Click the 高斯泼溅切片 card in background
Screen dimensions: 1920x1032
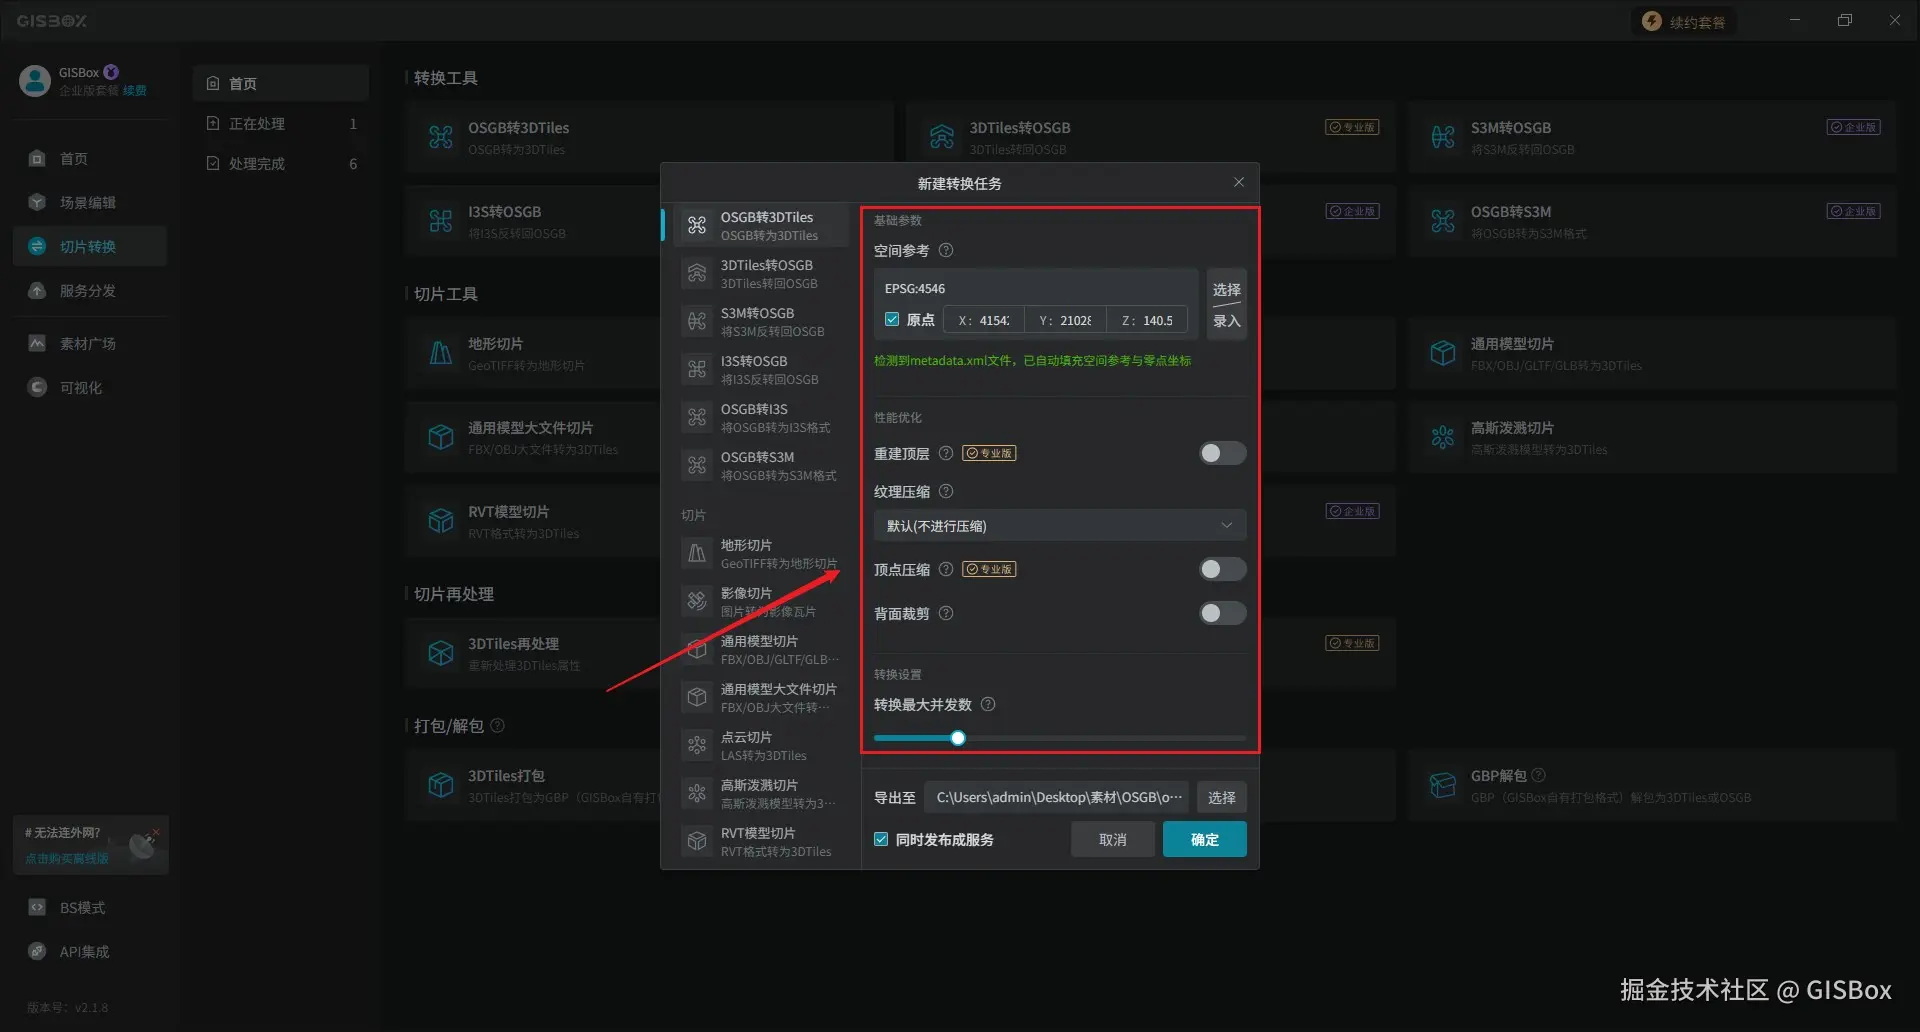pos(1652,437)
